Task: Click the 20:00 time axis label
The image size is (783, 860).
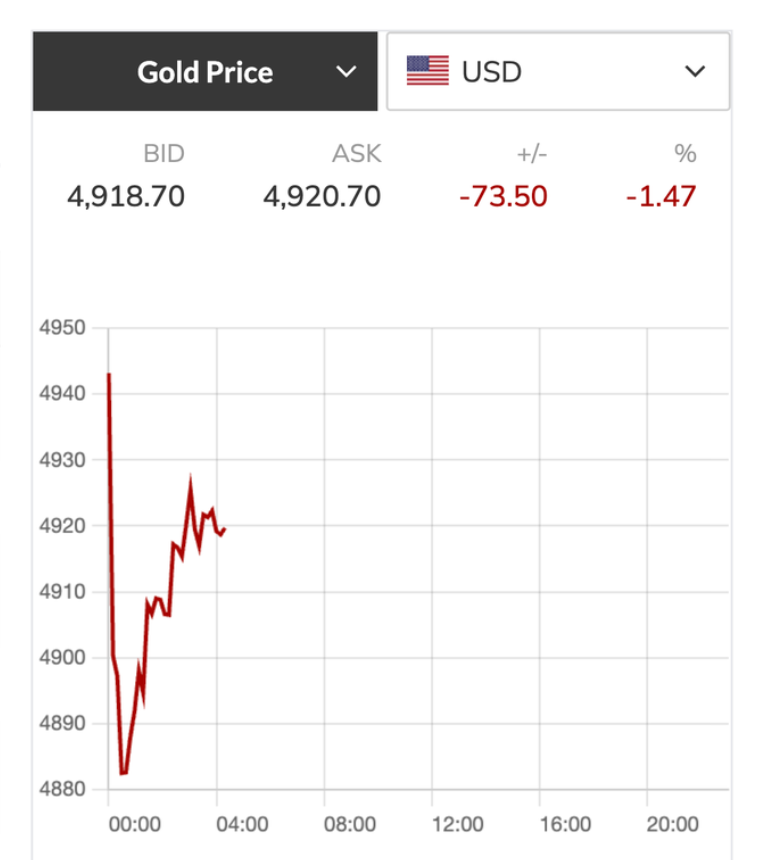Action: [x=673, y=825]
